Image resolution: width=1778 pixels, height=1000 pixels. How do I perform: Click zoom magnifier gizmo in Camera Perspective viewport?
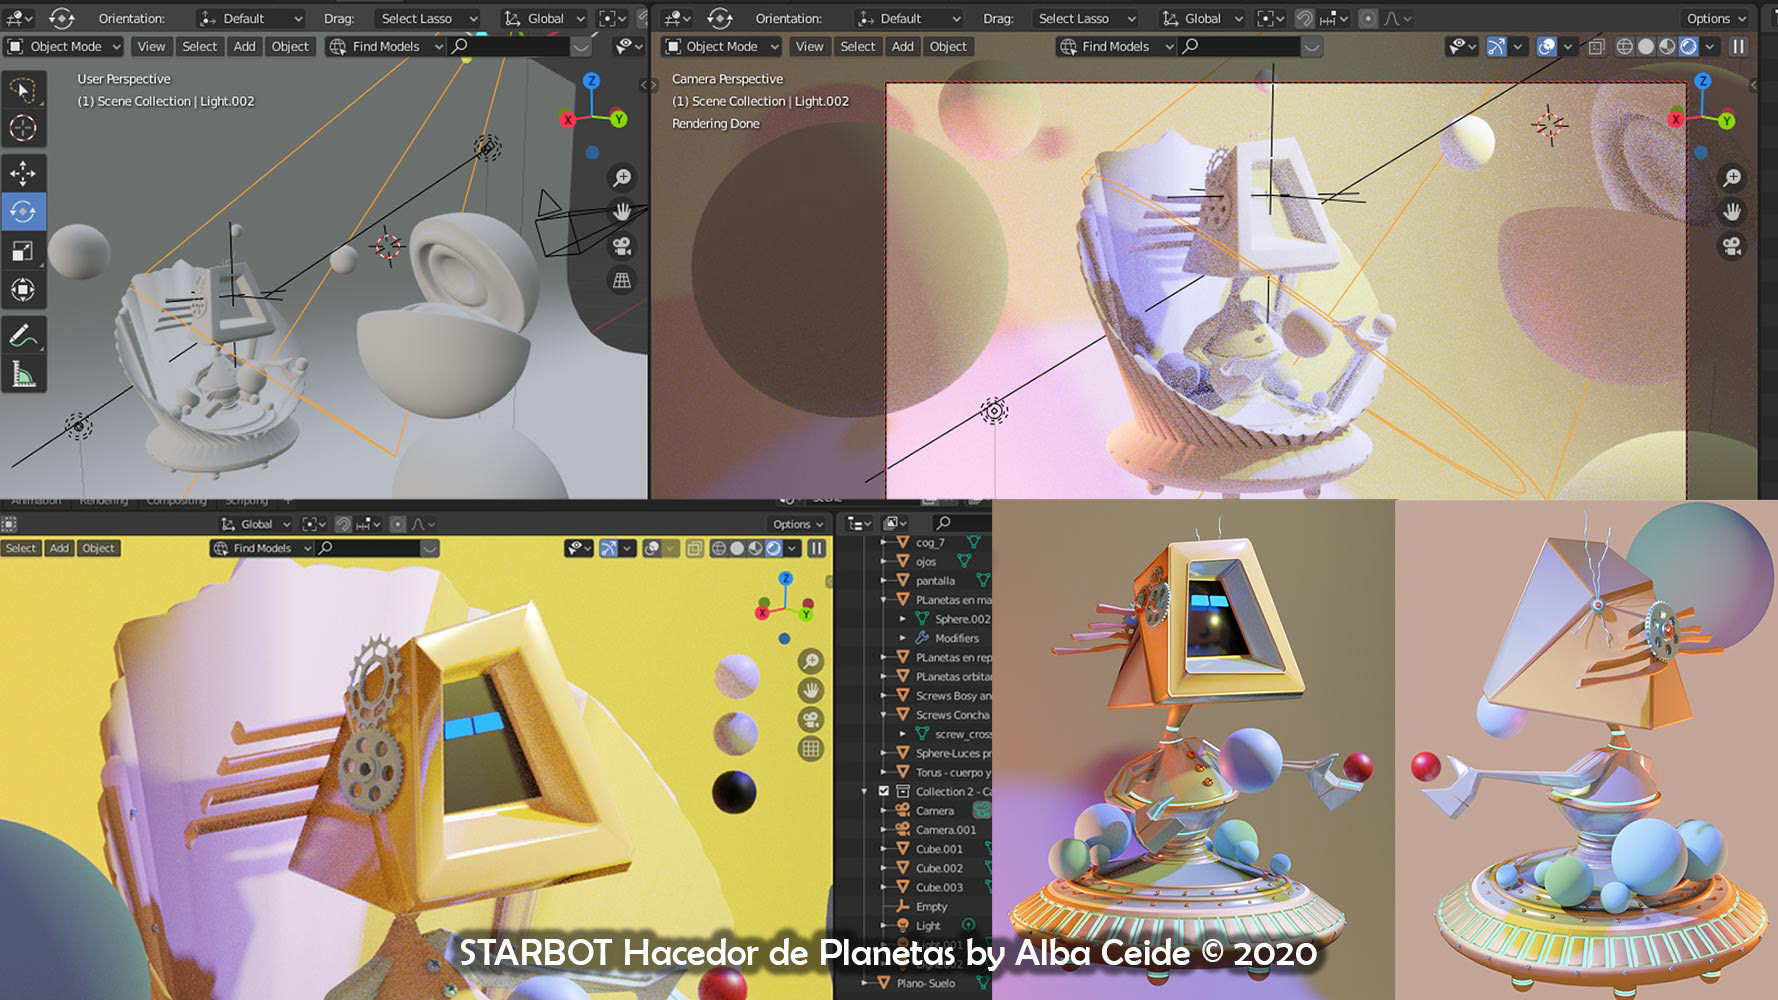click(1732, 178)
